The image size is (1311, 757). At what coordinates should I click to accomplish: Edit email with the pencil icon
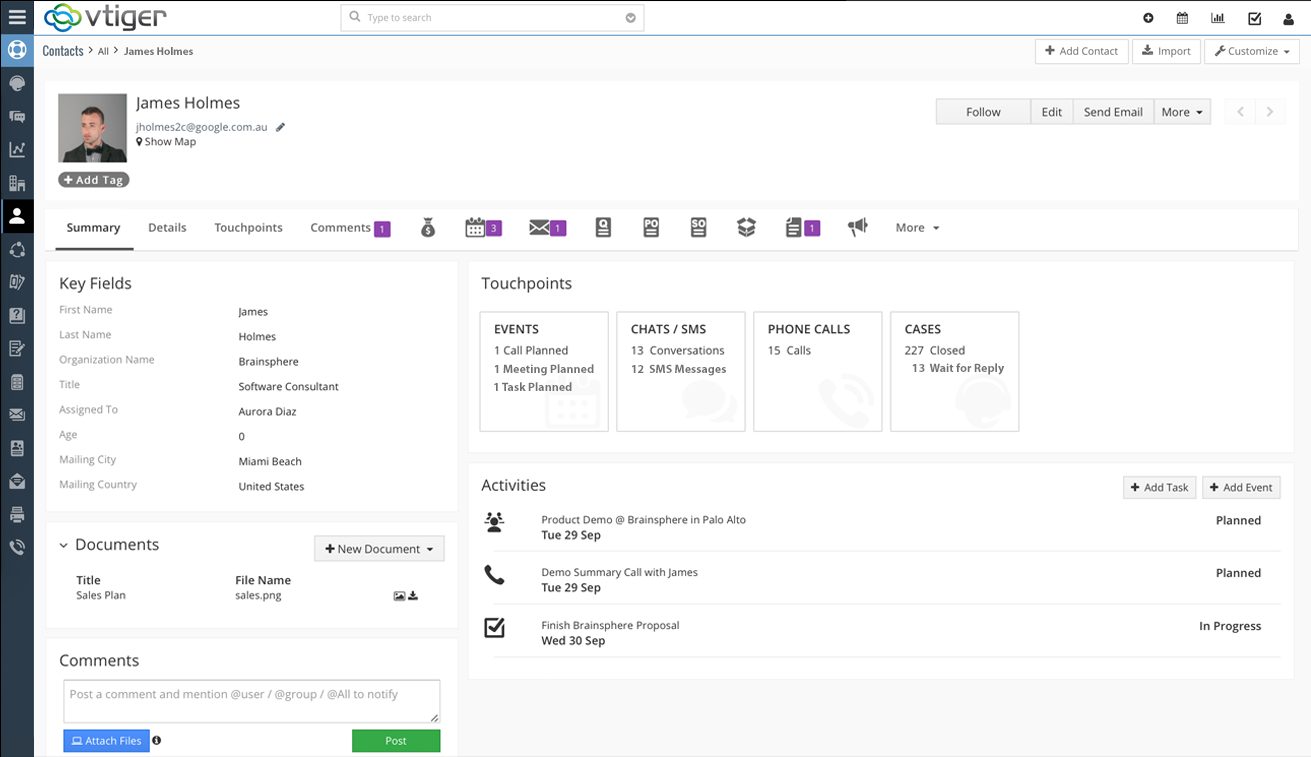pos(281,127)
